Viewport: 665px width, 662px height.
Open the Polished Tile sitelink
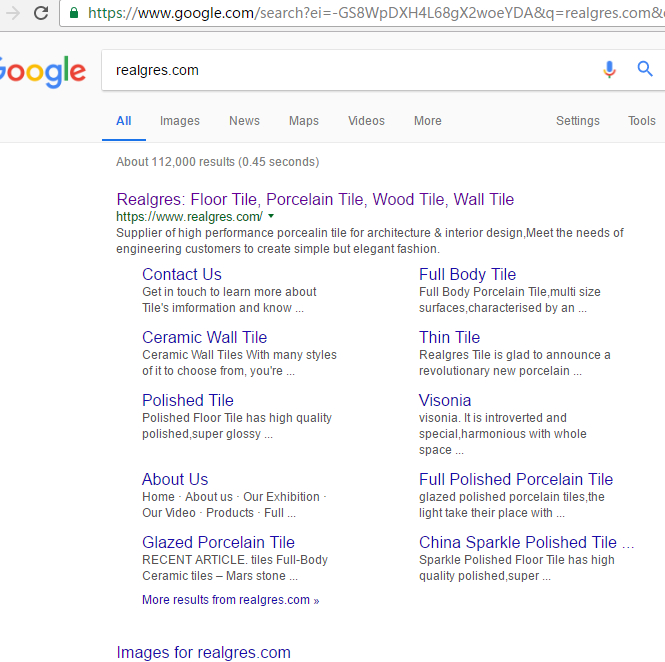click(x=188, y=400)
